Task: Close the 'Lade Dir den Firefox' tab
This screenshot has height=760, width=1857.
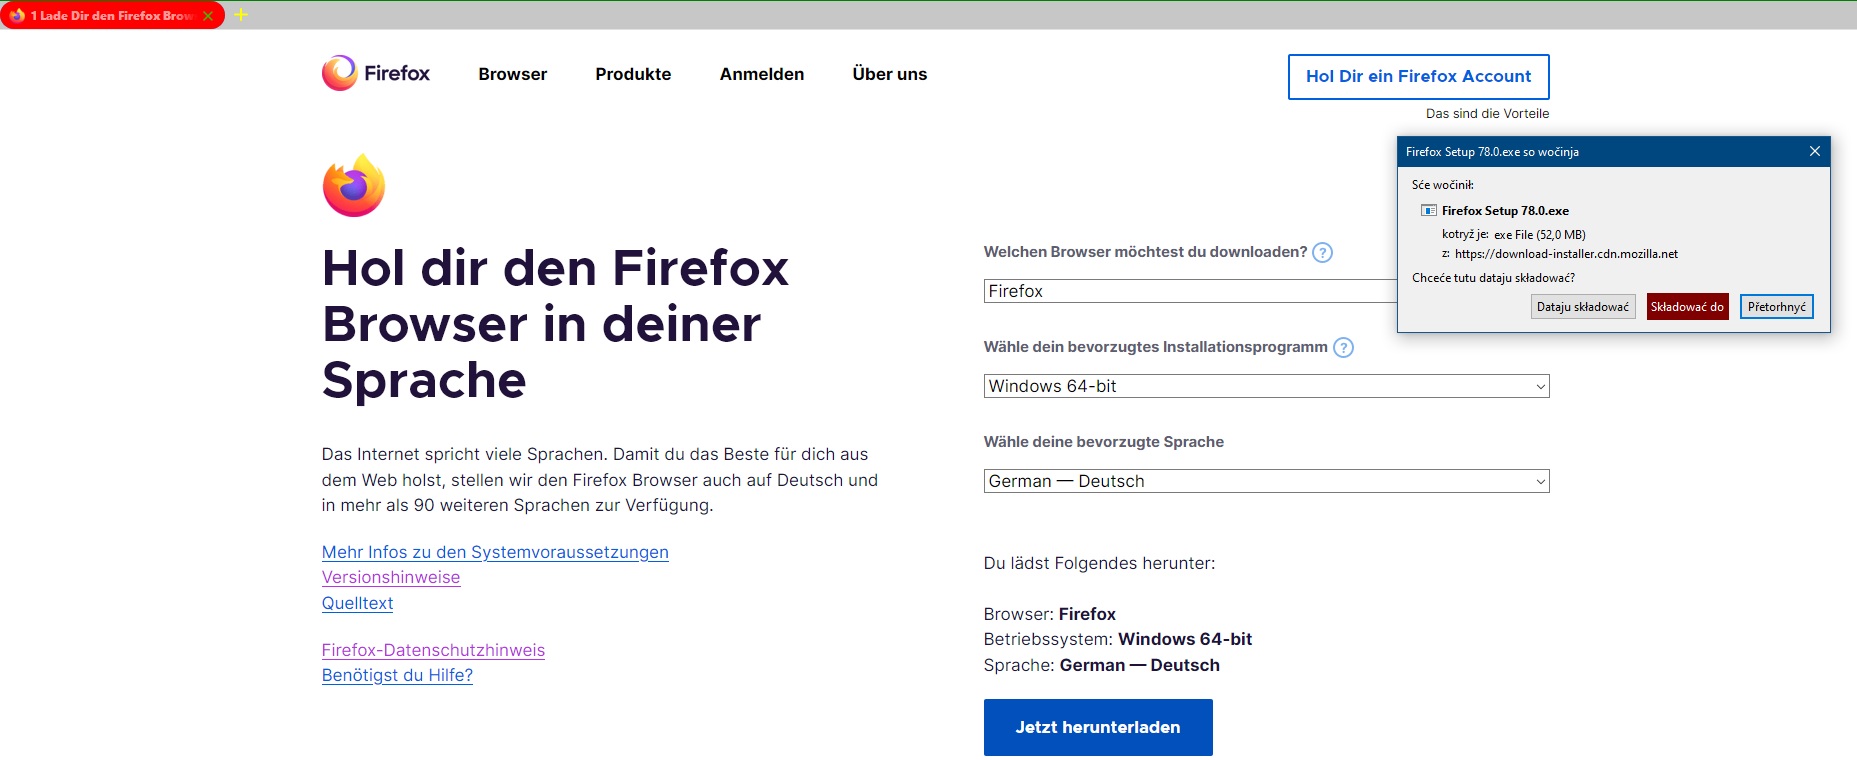Action: (x=208, y=16)
